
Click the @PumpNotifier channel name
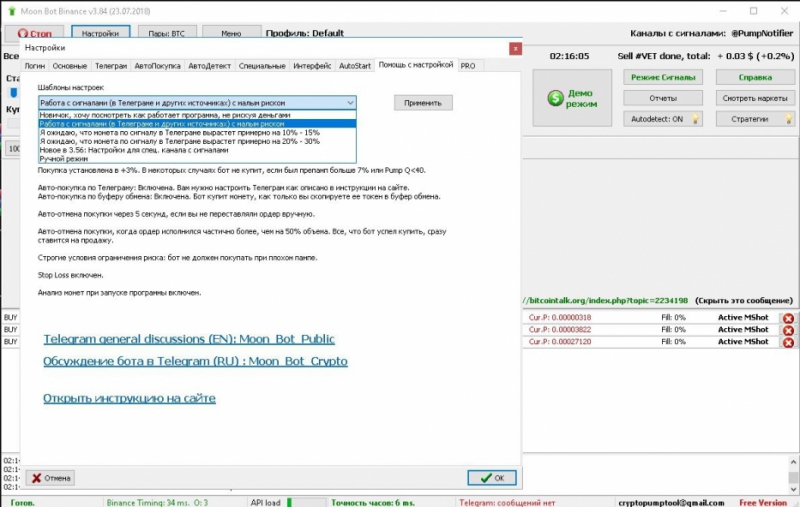click(762, 33)
